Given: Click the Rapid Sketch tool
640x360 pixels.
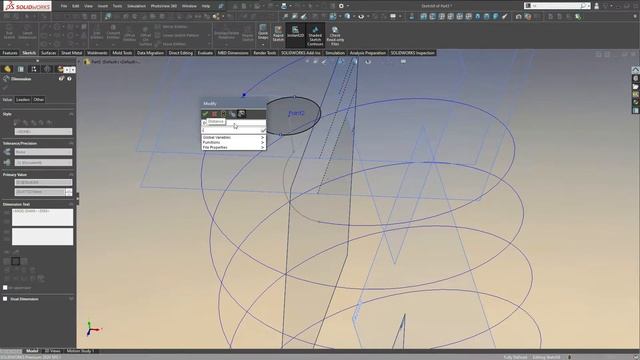Looking at the screenshot, I should [x=278, y=33].
